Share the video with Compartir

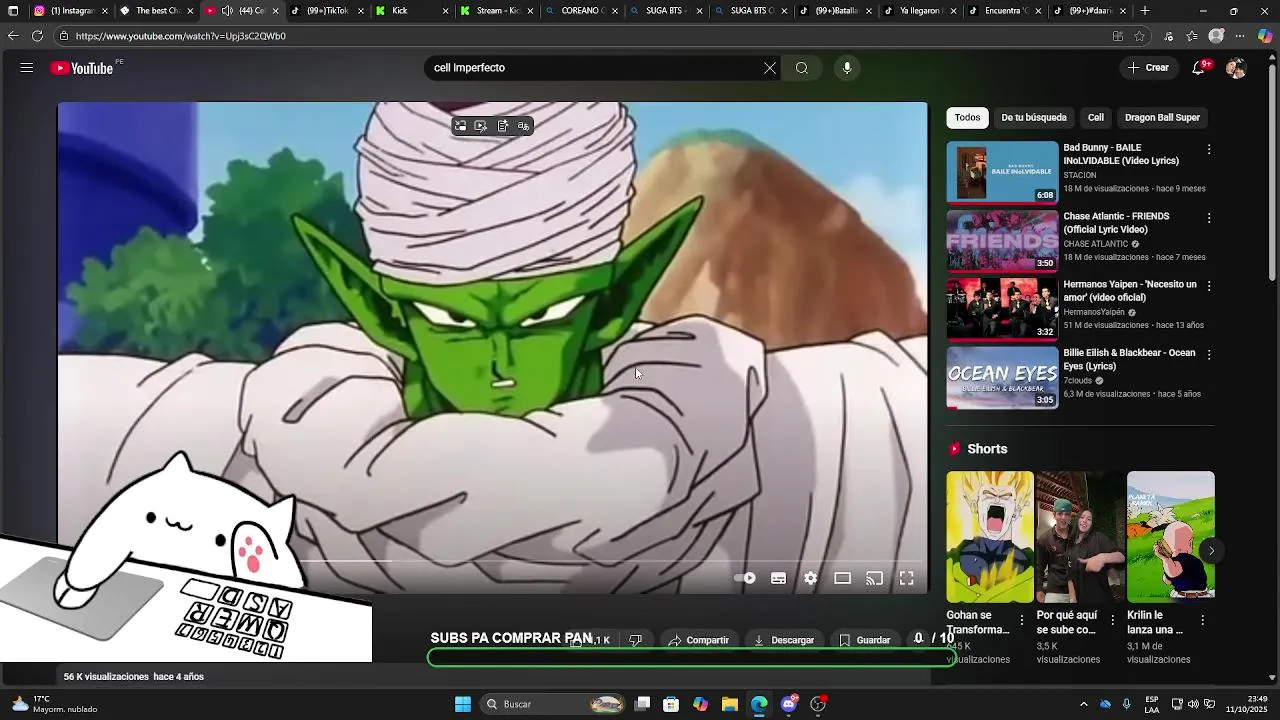(x=698, y=640)
